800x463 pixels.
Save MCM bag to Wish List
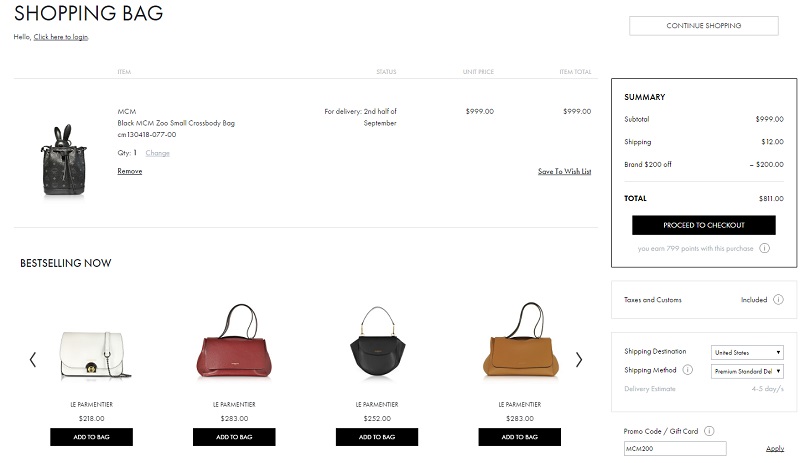tap(564, 171)
